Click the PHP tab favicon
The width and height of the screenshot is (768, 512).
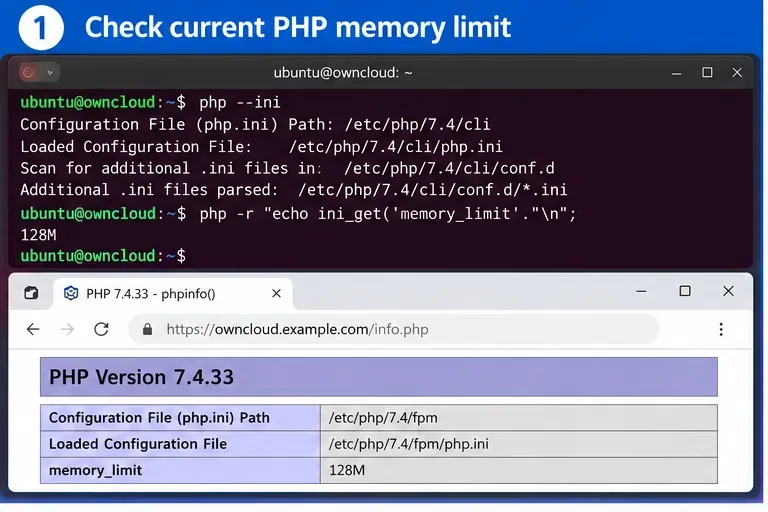[x=71, y=293]
